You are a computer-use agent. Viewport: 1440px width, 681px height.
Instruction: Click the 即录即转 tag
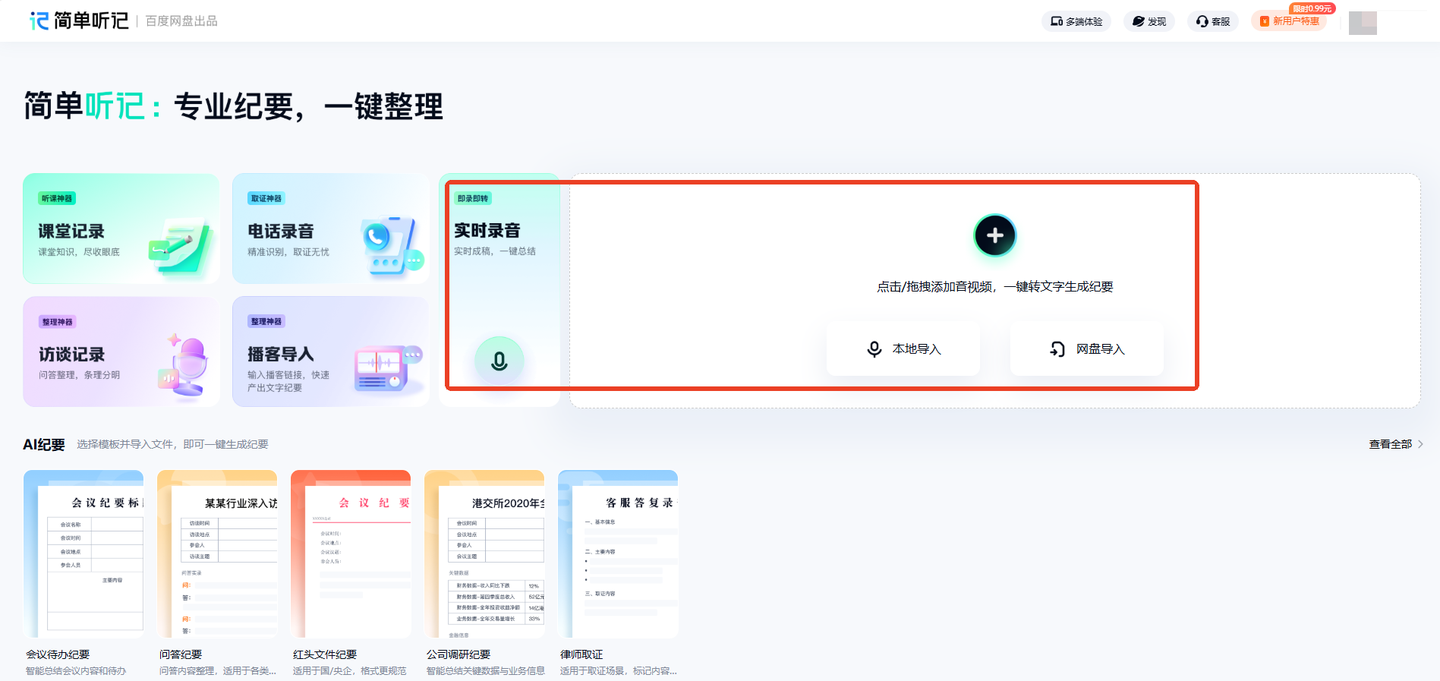tap(474, 198)
